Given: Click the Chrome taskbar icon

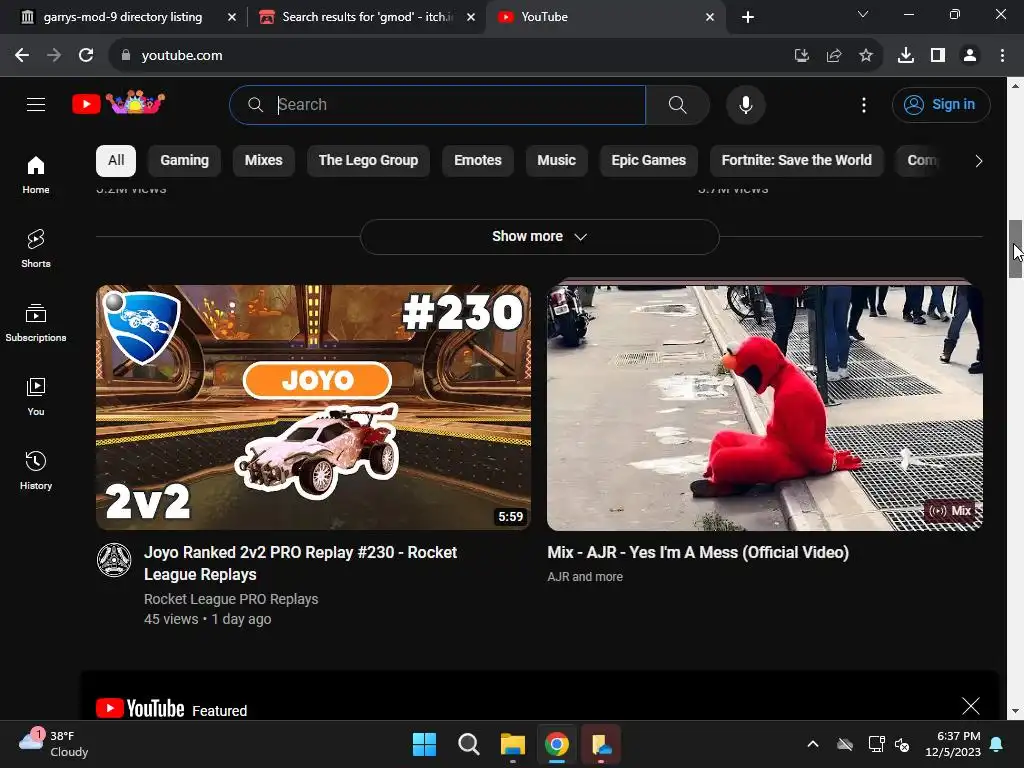Looking at the screenshot, I should [x=556, y=744].
